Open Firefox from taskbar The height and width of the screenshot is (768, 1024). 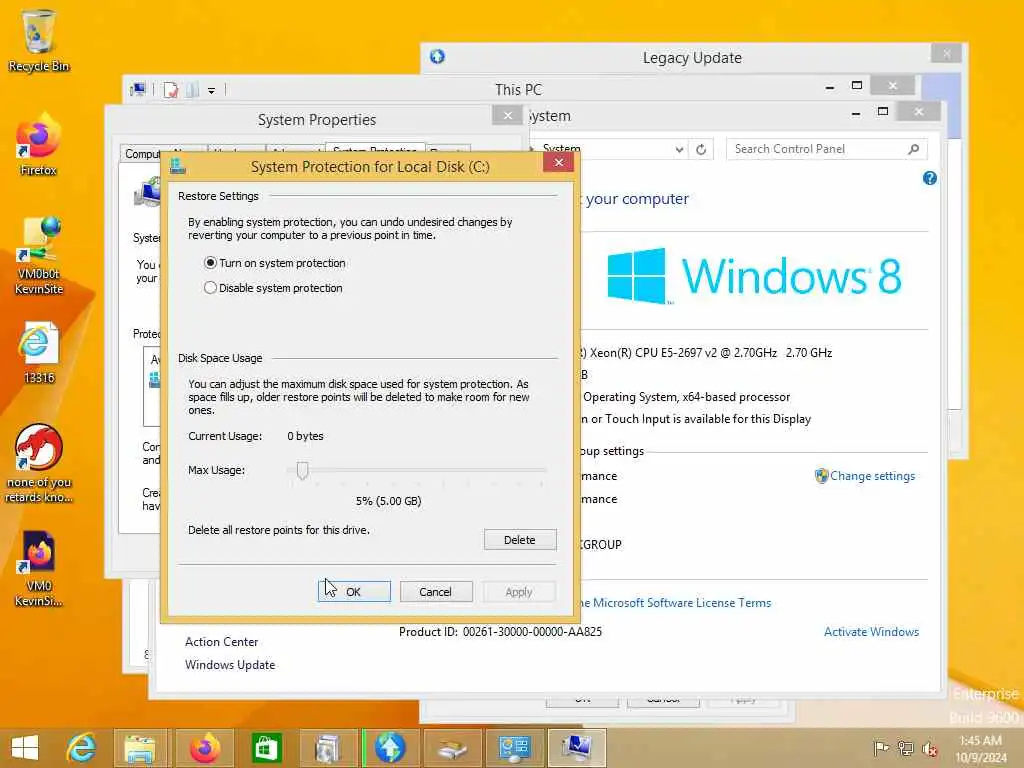click(204, 748)
